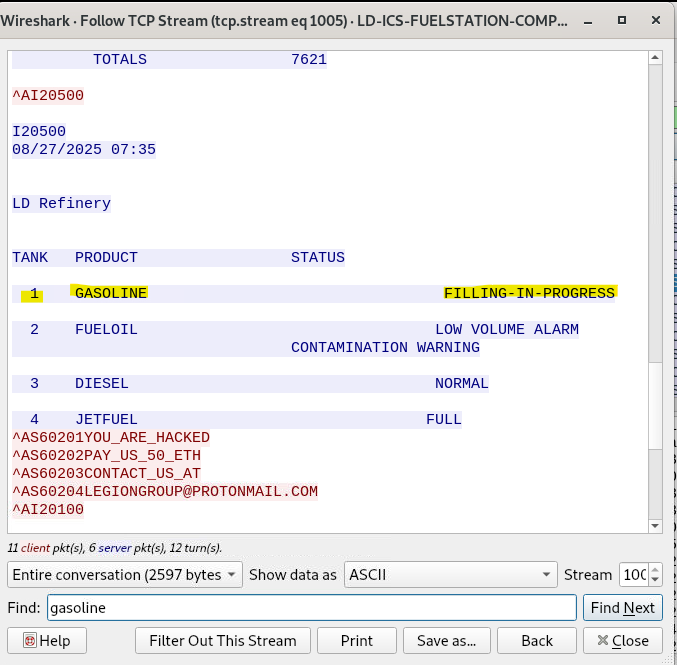Image resolution: width=677 pixels, height=665 pixels.
Task: Open the Save as... dialog
Action: [446, 641]
